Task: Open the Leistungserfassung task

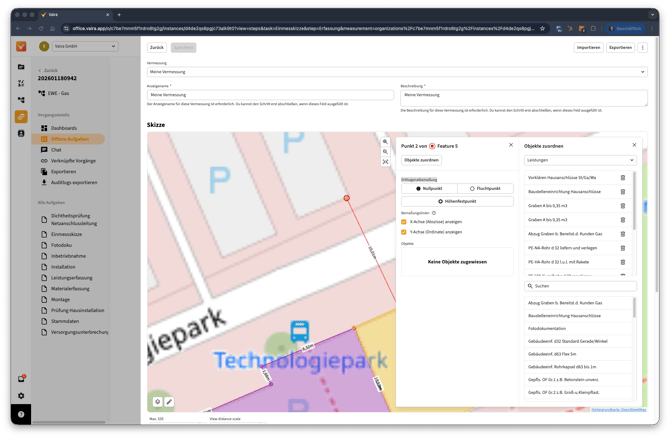Action: click(71, 278)
